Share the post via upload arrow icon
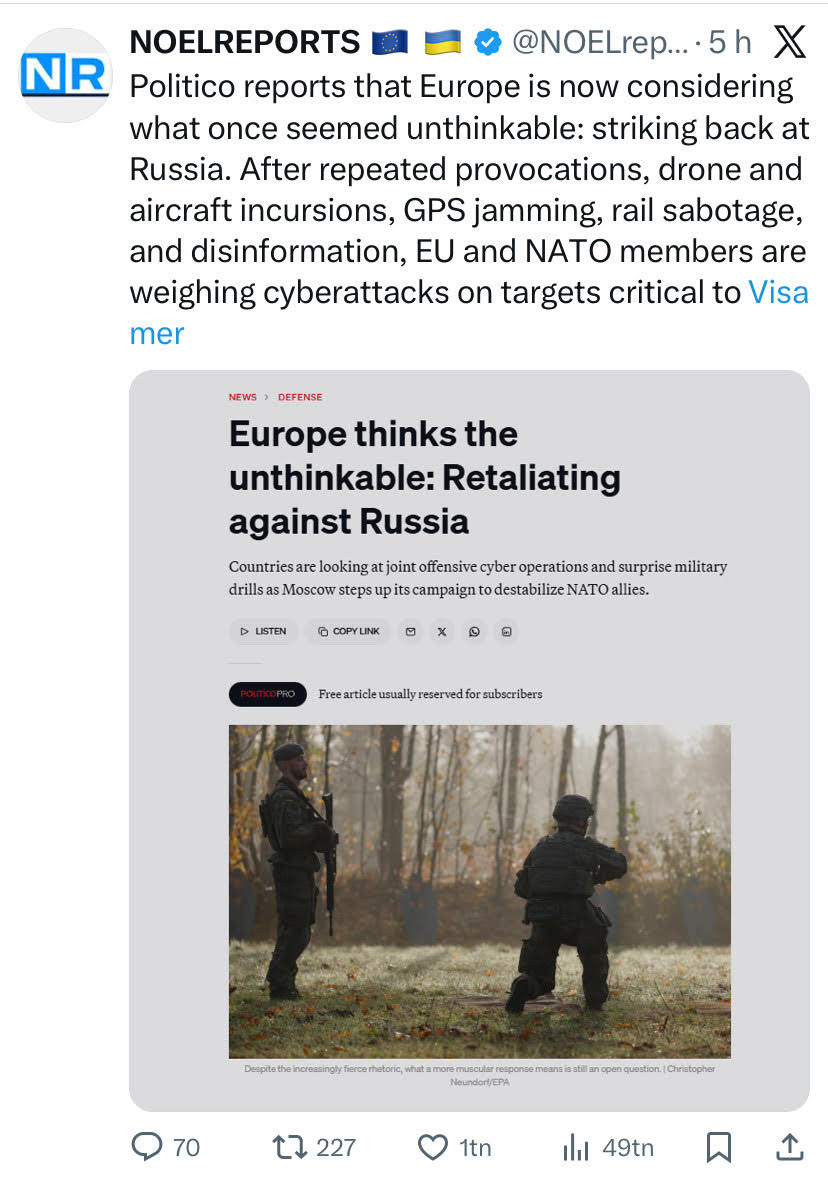Viewport: 828px width, 1184px height. point(790,1146)
